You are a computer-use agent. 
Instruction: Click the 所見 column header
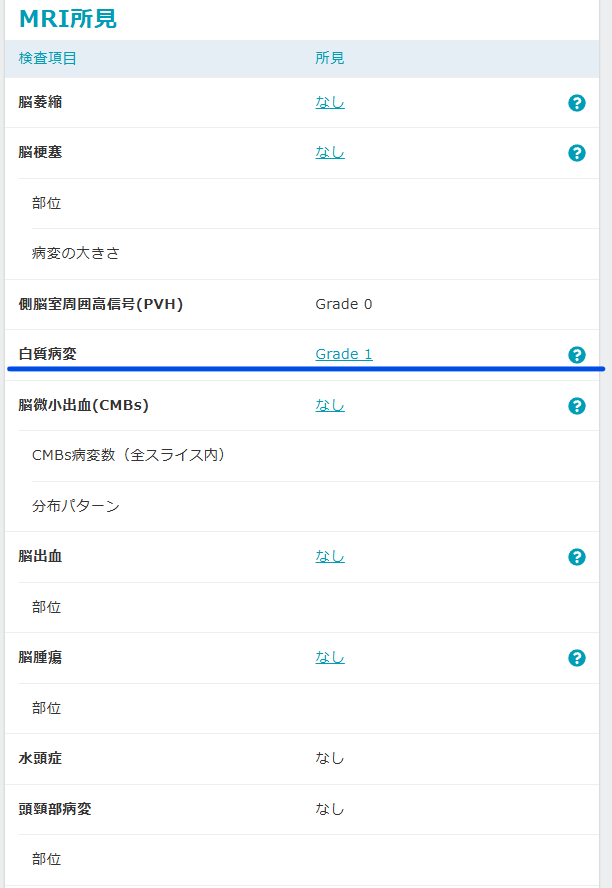click(x=330, y=58)
